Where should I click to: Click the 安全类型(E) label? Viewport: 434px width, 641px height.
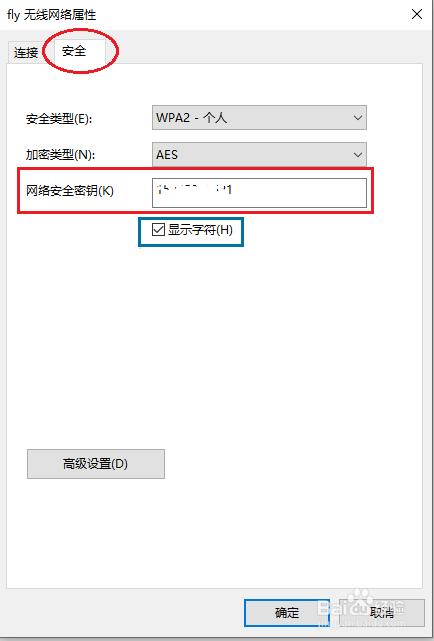[x=59, y=119]
